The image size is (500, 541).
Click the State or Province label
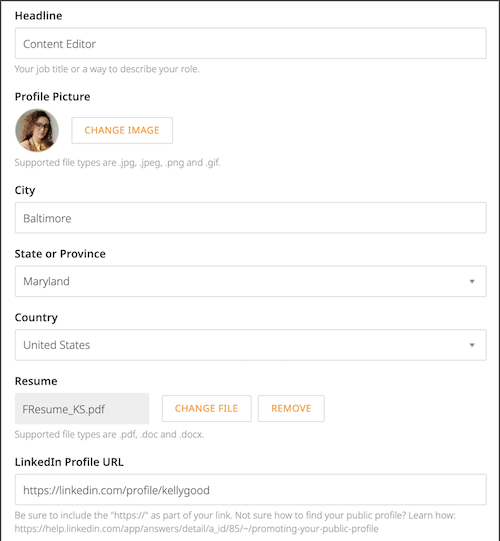coord(60,254)
